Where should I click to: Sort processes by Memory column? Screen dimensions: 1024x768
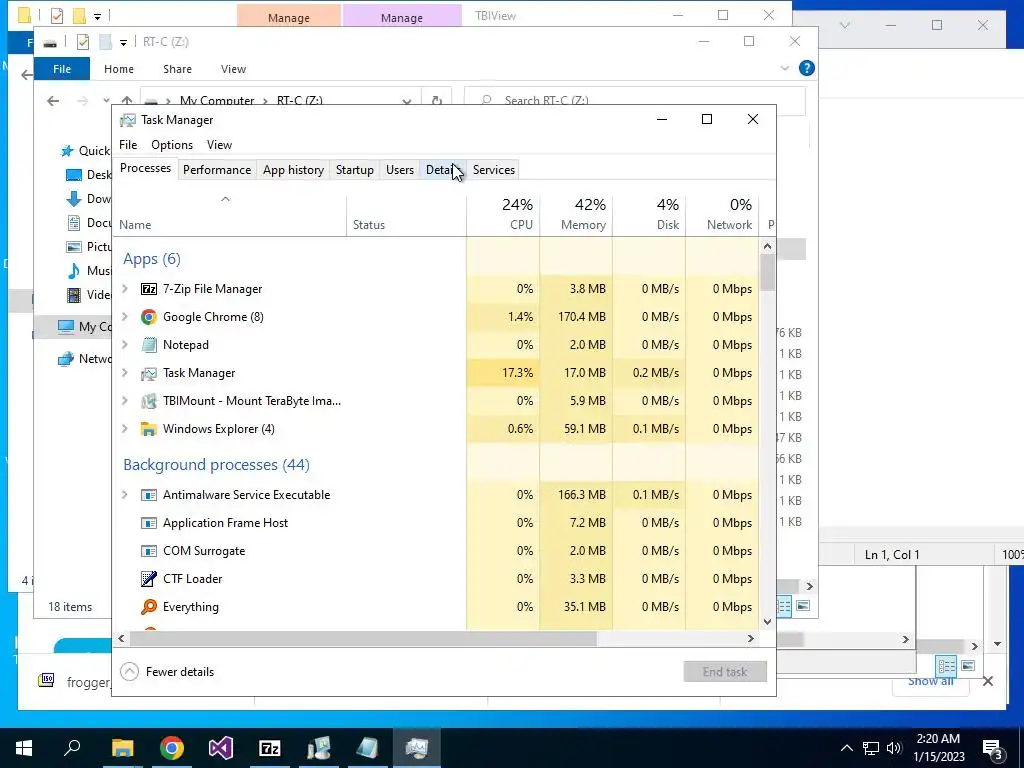click(x=577, y=214)
